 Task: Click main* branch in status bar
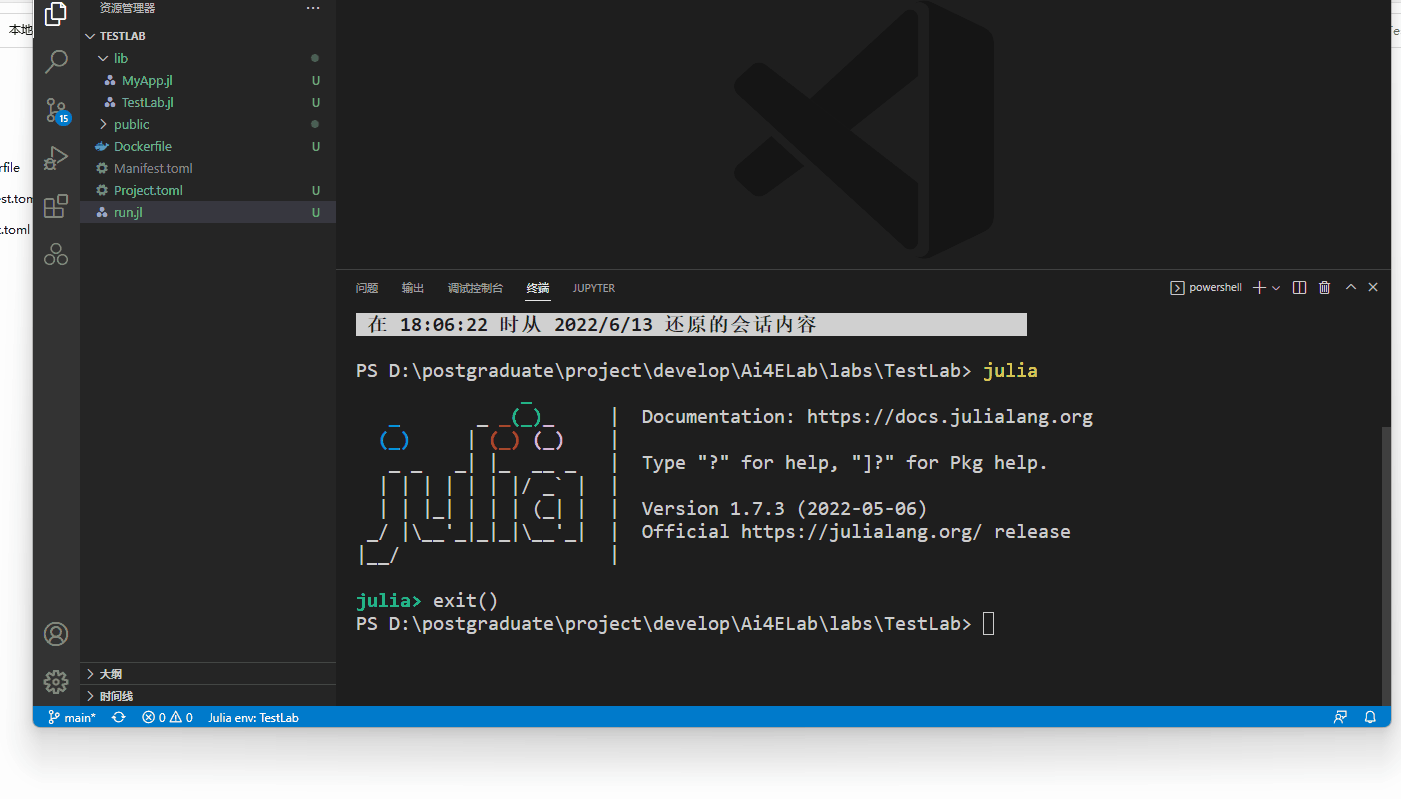(72, 717)
